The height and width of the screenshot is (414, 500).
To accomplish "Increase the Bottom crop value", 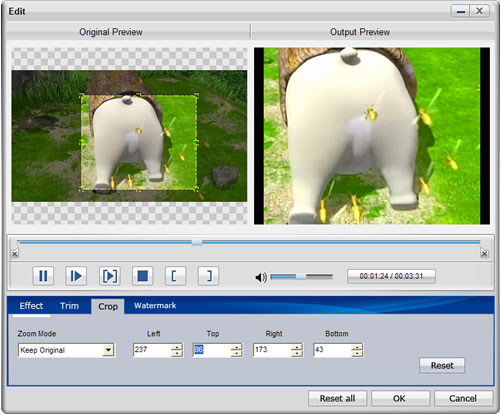I will 357,347.
